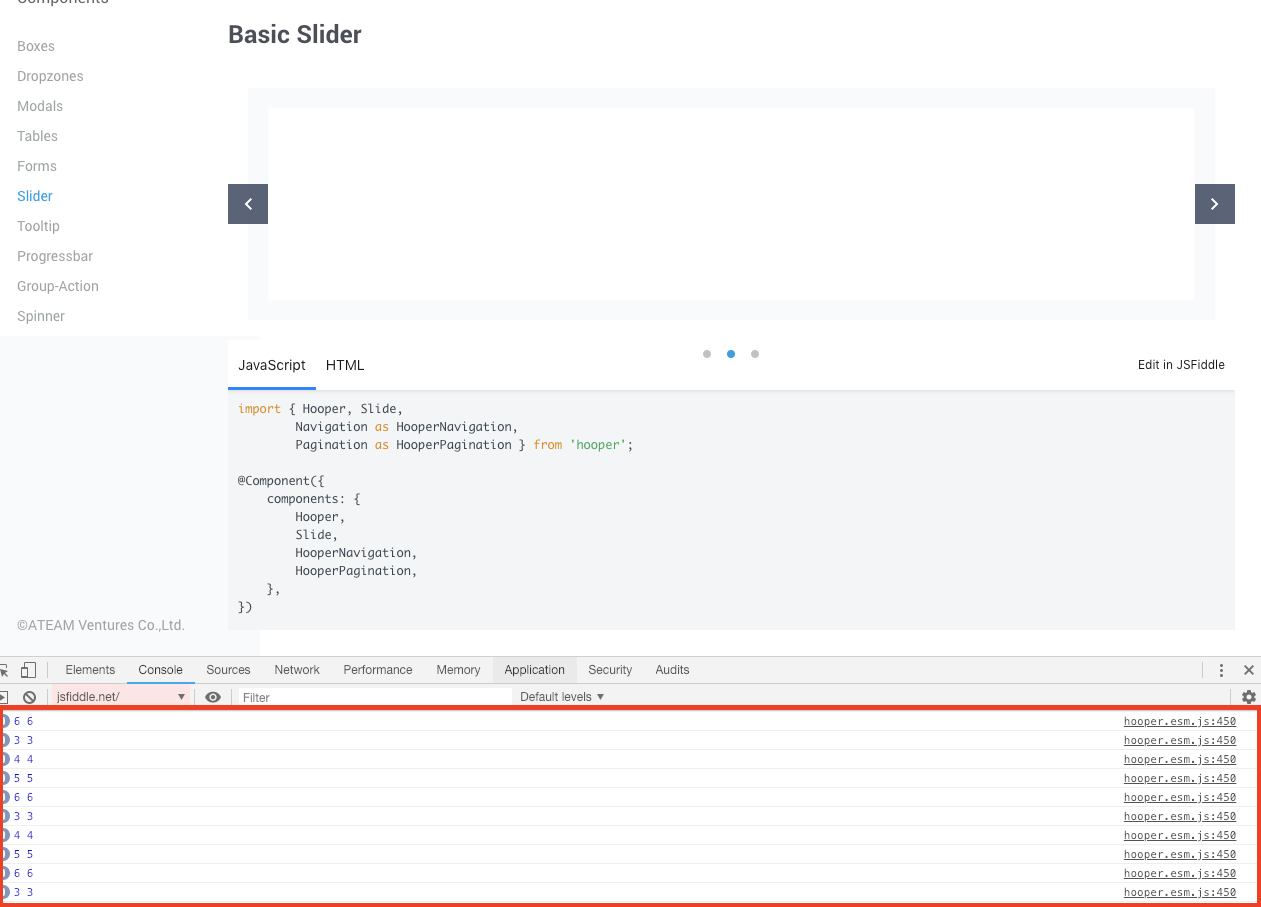Click 'Pagination as HooperPagination' code line
The image size is (1261, 907).
click(x=403, y=445)
